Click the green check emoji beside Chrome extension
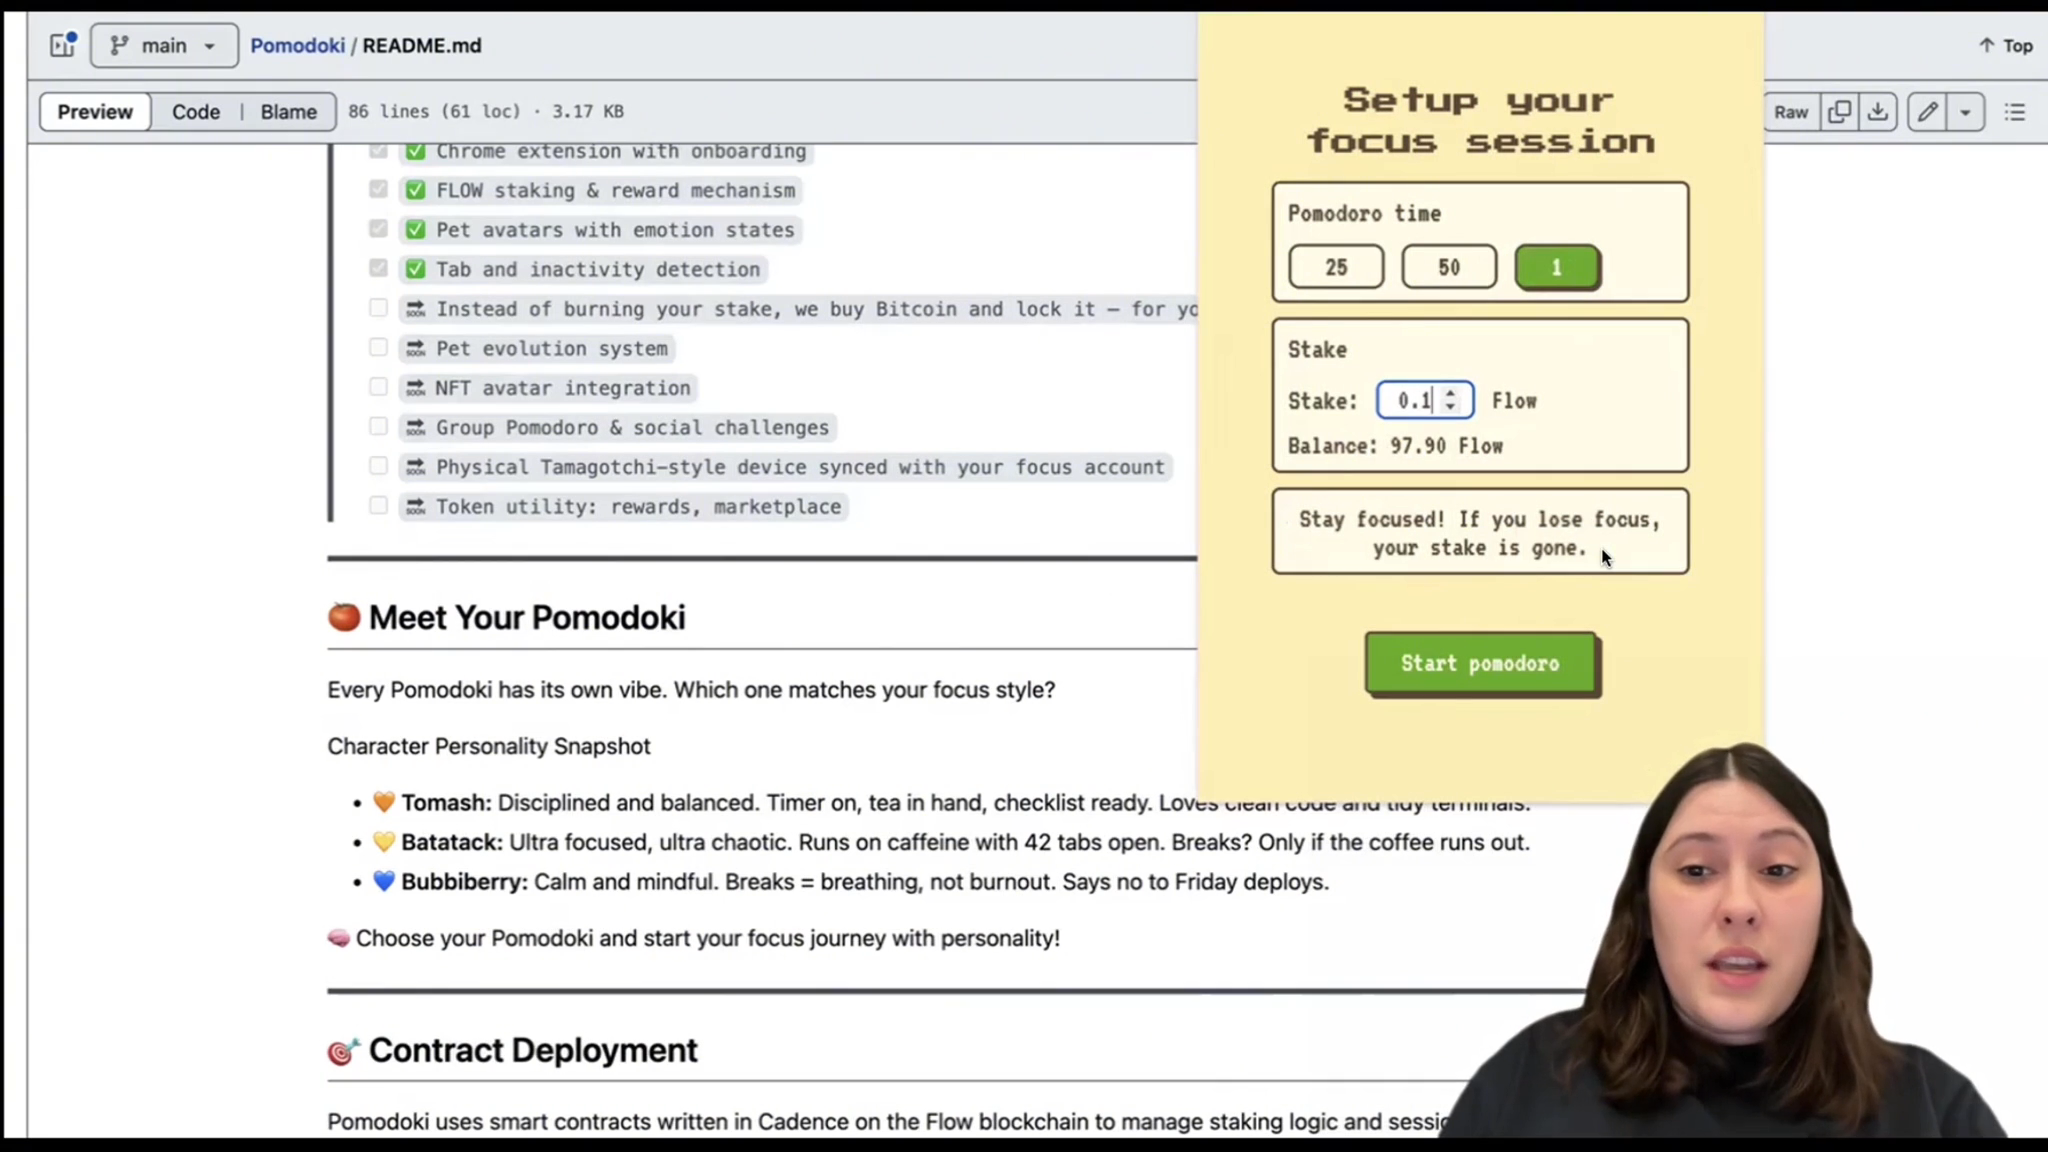2048x1152 pixels. (415, 151)
